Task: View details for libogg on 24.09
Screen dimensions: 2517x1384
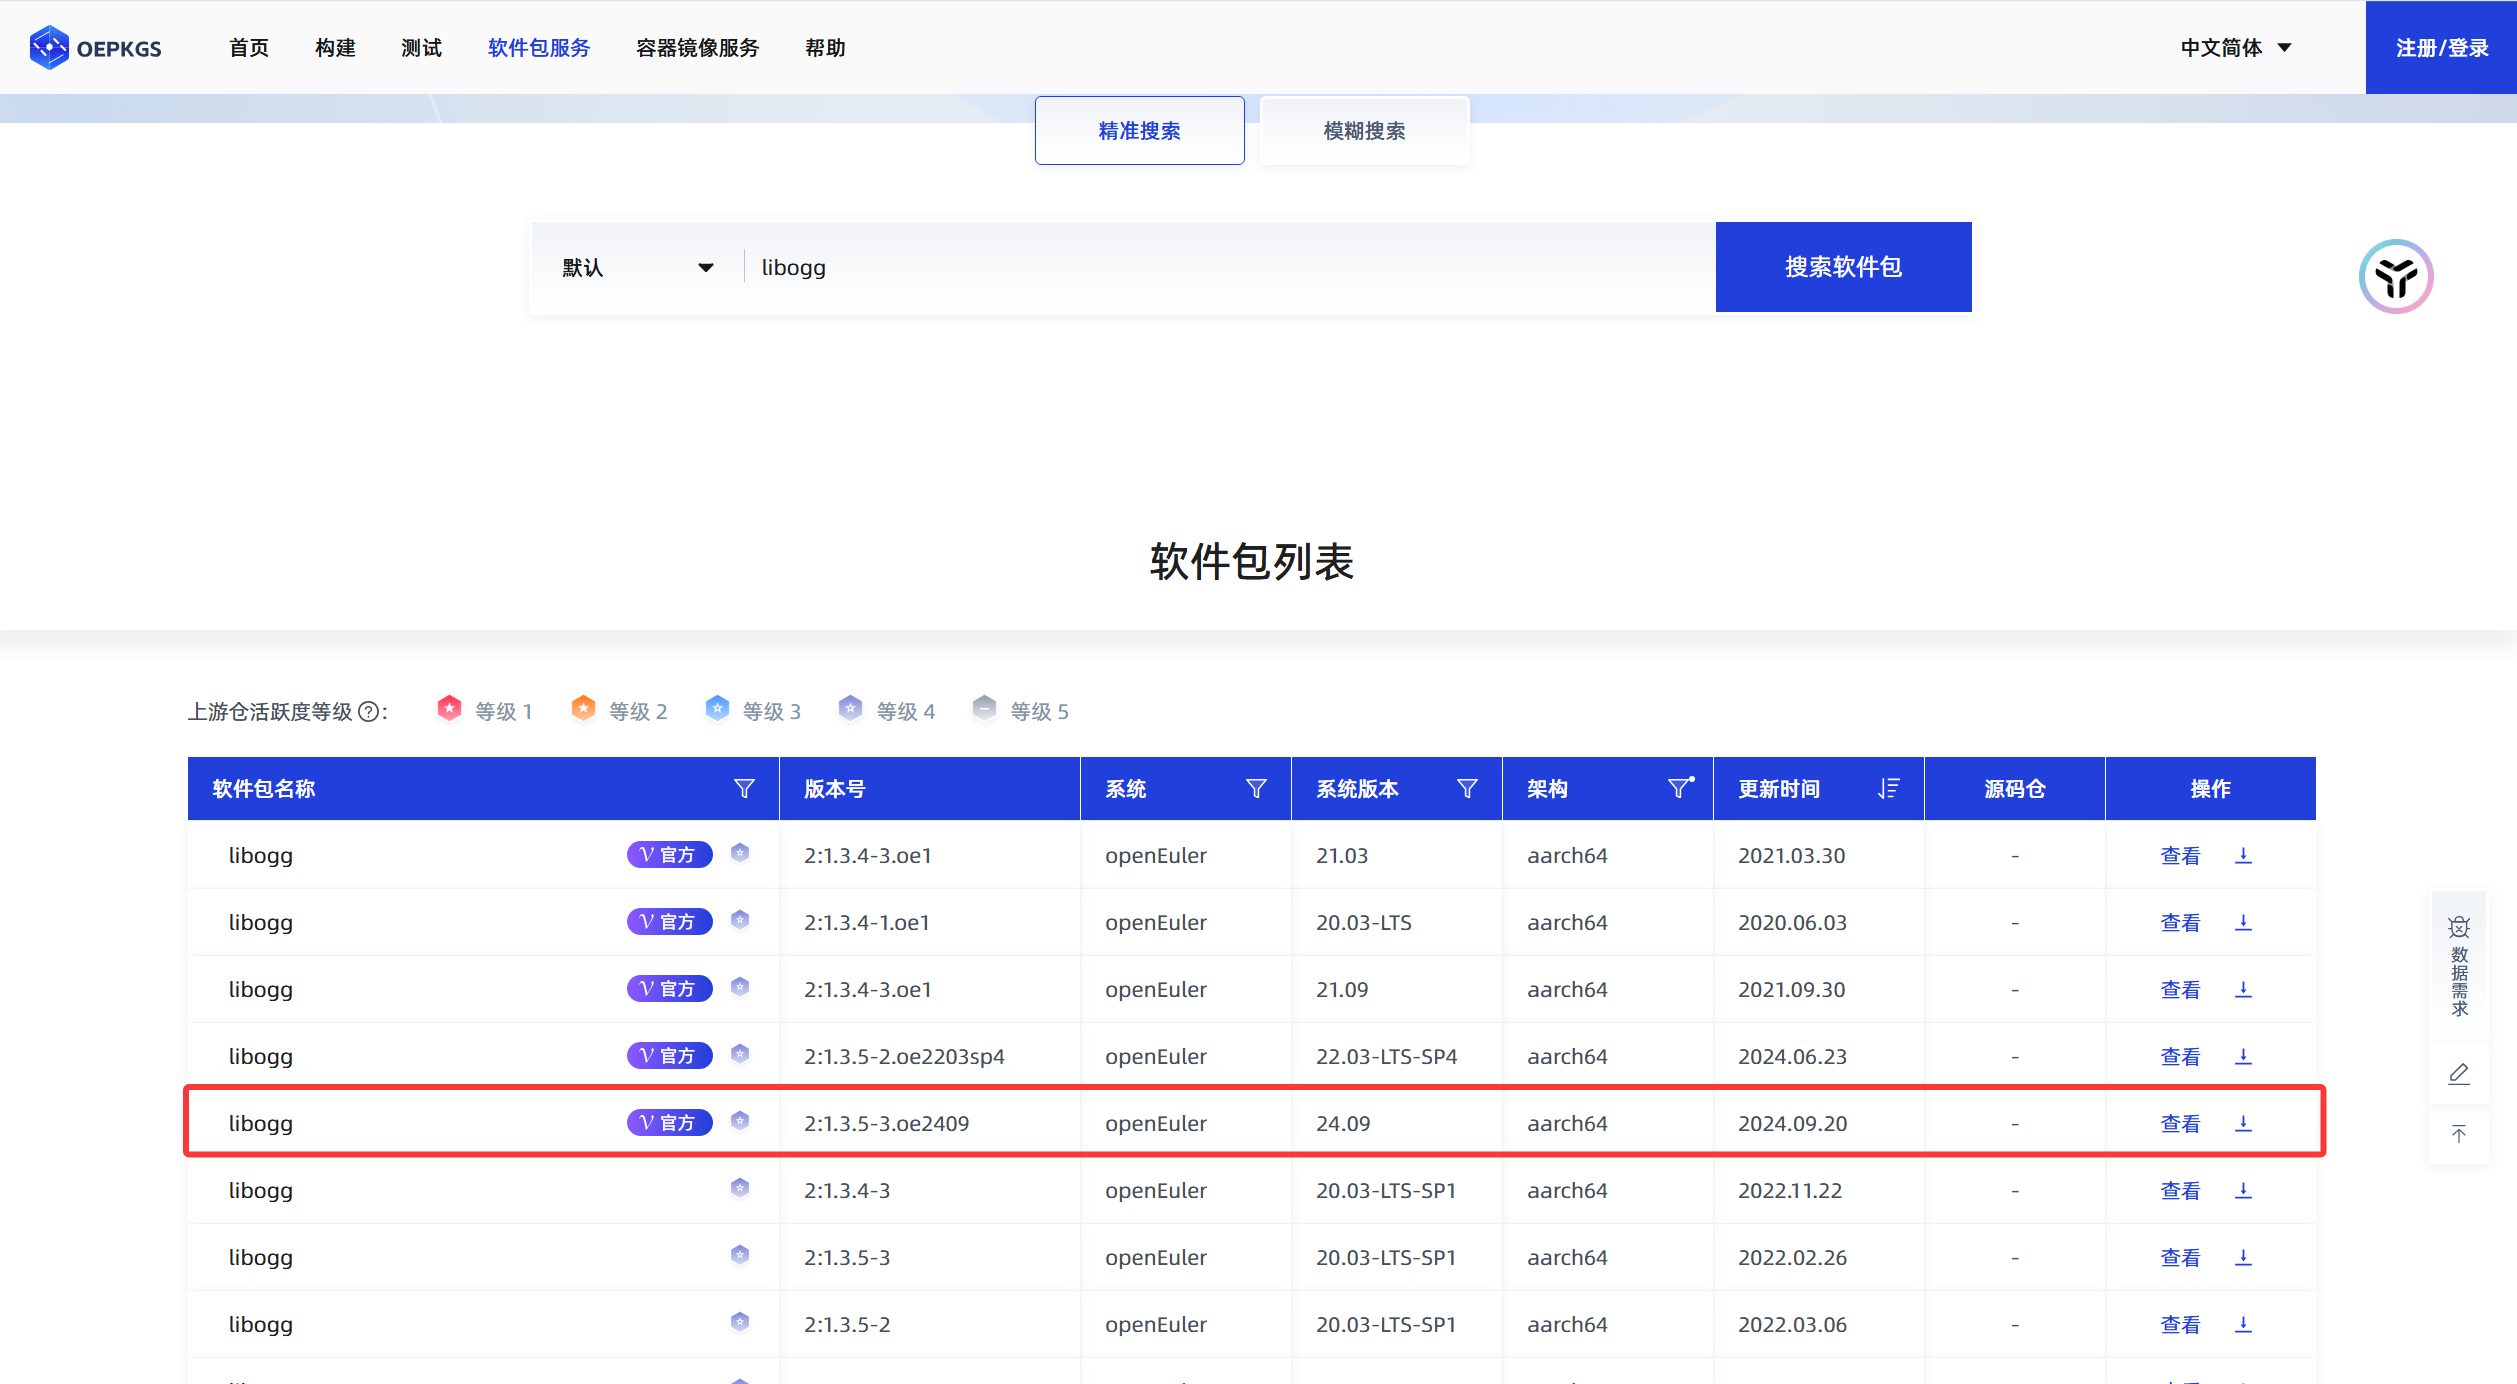Action: pos(2180,1124)
